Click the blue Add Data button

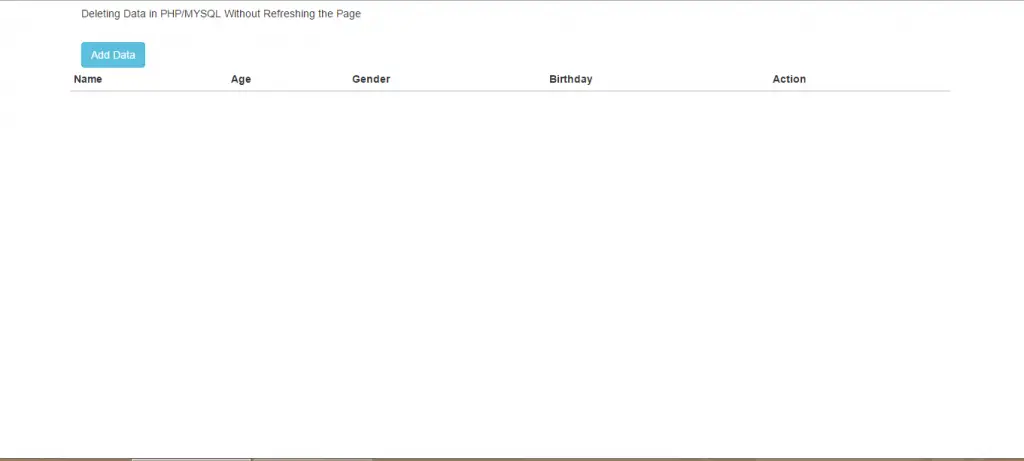coord(113,55)
